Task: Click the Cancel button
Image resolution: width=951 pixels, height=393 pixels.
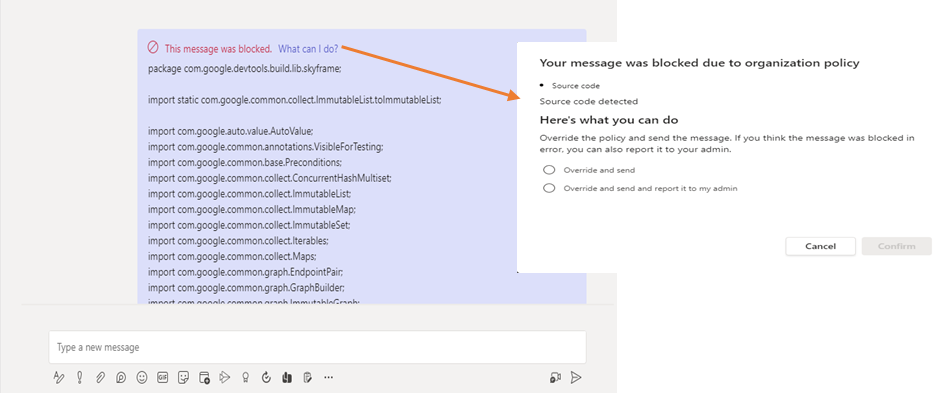Action: coord(821,246)
